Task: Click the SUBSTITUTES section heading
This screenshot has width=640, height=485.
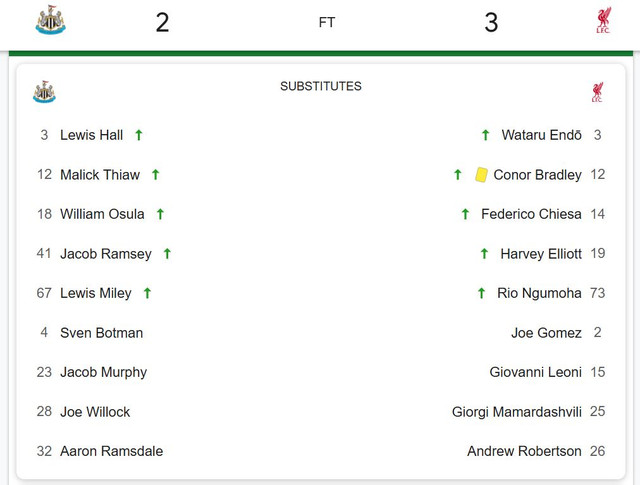Action: [321, 86]
